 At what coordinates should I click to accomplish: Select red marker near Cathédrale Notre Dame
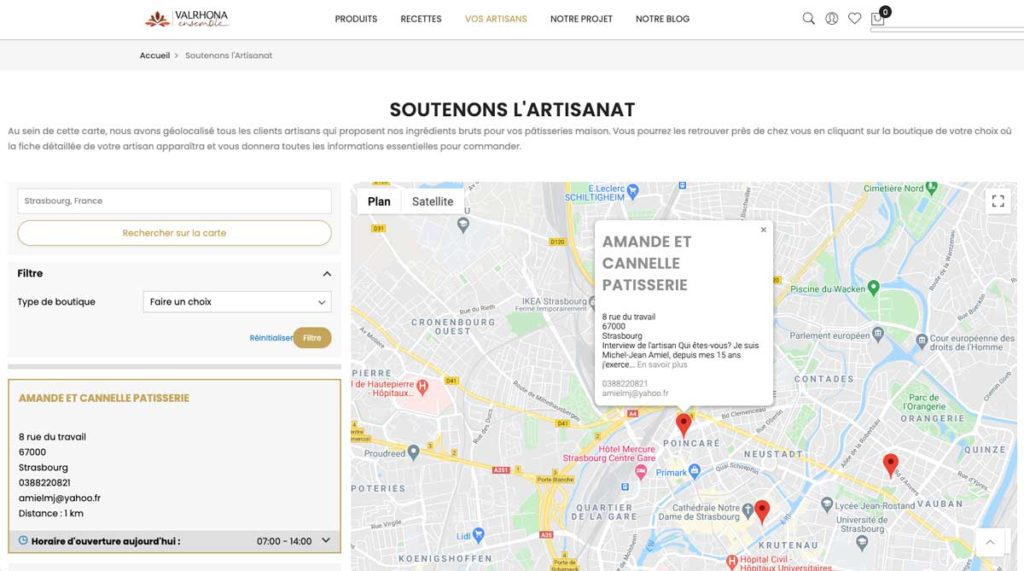(x=762, y=510)
